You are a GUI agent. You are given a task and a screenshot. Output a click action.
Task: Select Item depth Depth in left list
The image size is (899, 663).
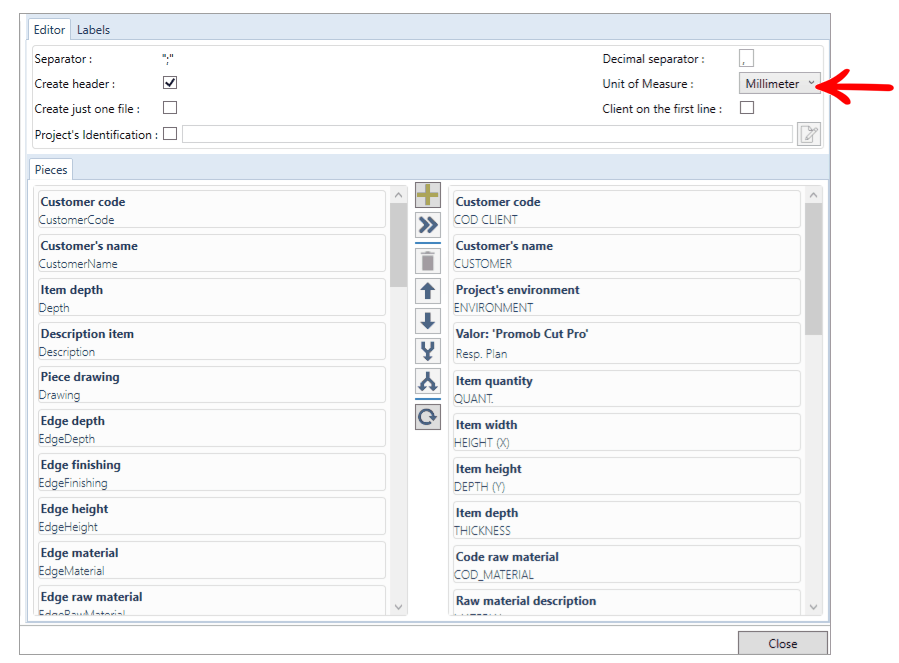[x=212, y=297]
